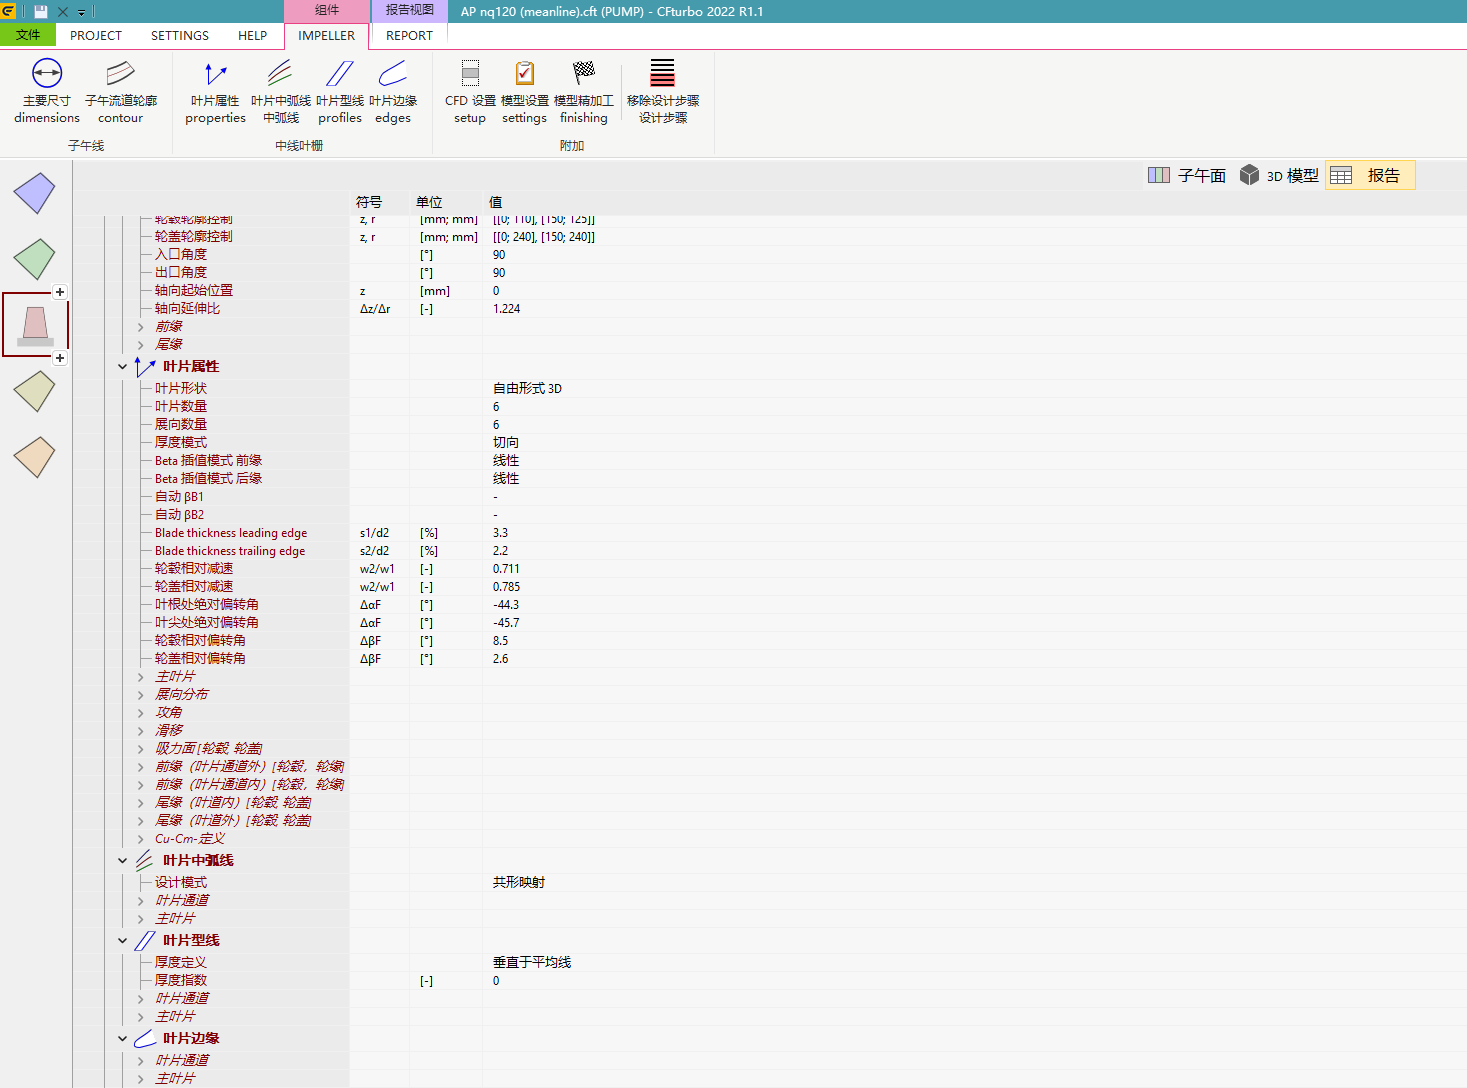Image resolution: width=1467 pixels, height=1088 pixels.
Task: Click the remove design steps (移除设计步骤) icon
Action: (x=662, y=90)
